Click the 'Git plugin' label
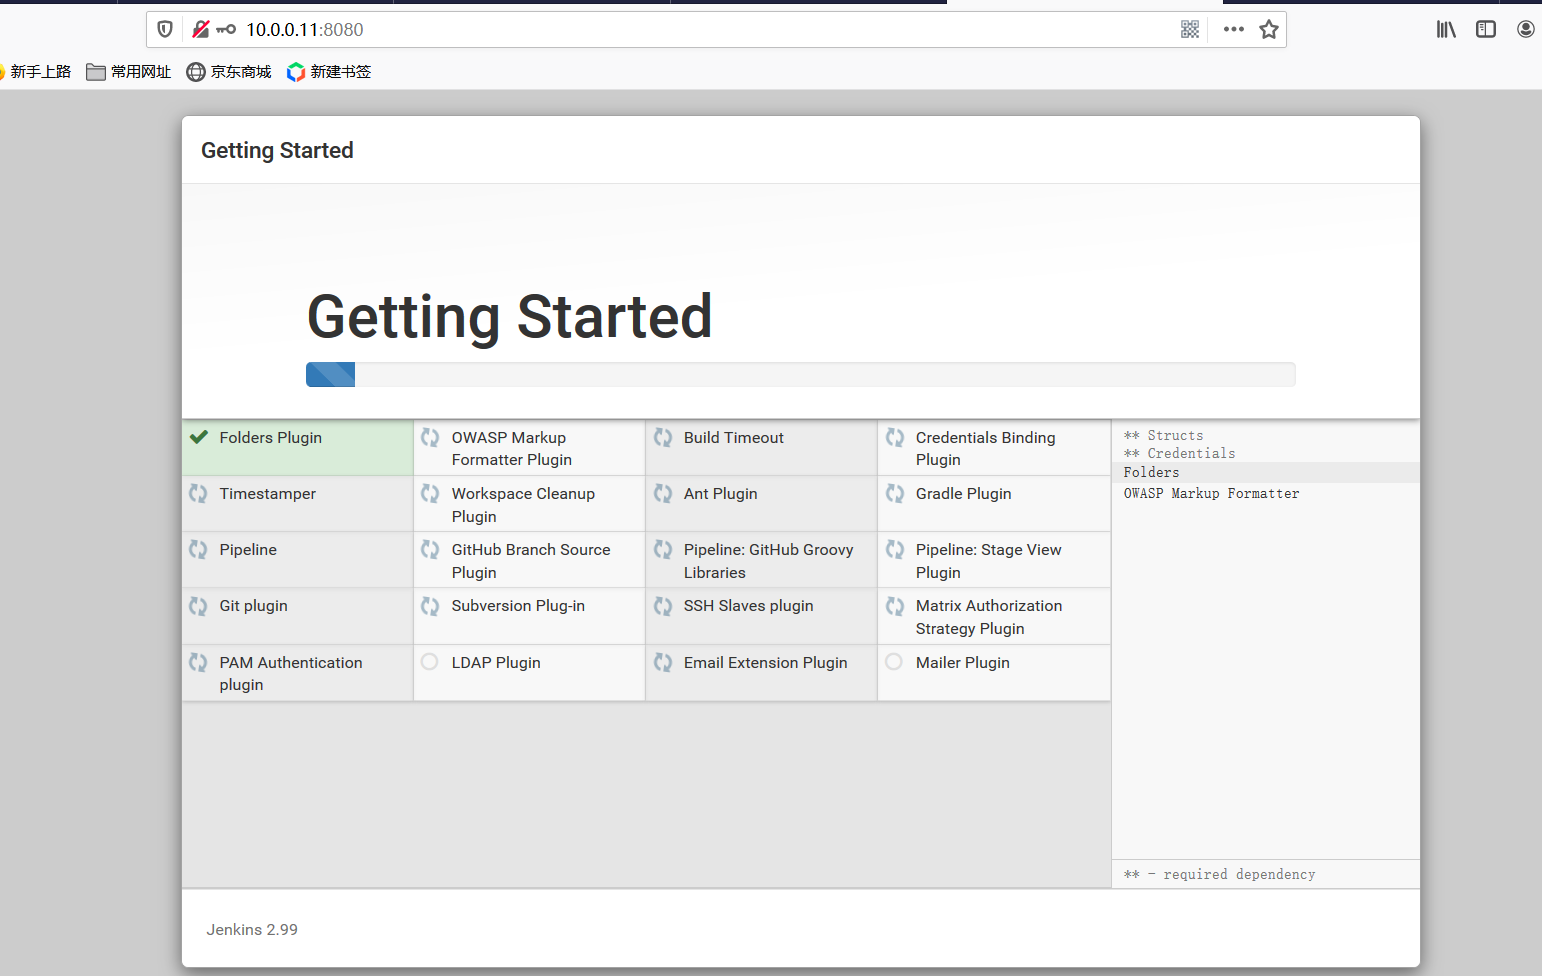1542x976 pixels. [x=254, y=606]
